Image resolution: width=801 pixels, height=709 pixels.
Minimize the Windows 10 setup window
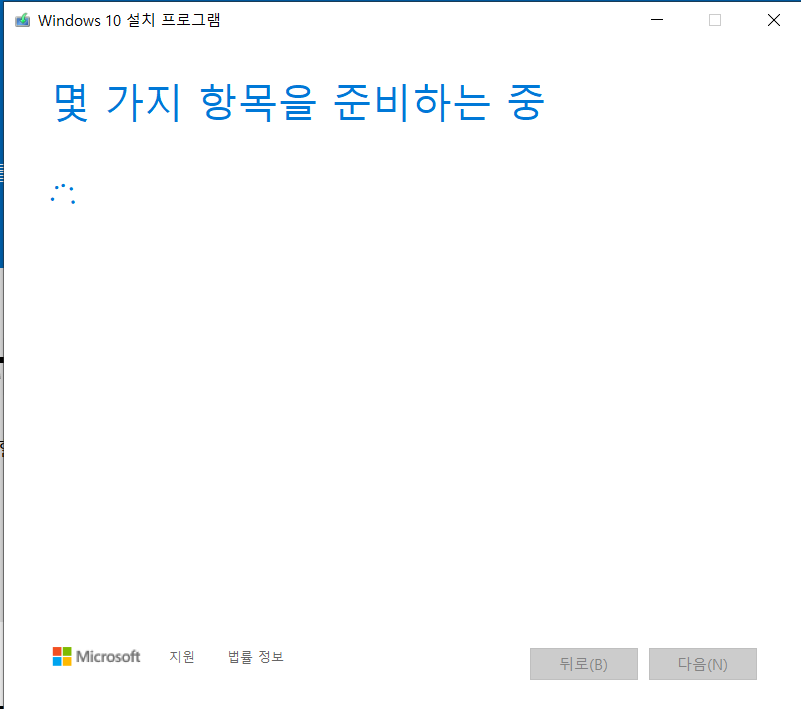(x=657, y=20)
